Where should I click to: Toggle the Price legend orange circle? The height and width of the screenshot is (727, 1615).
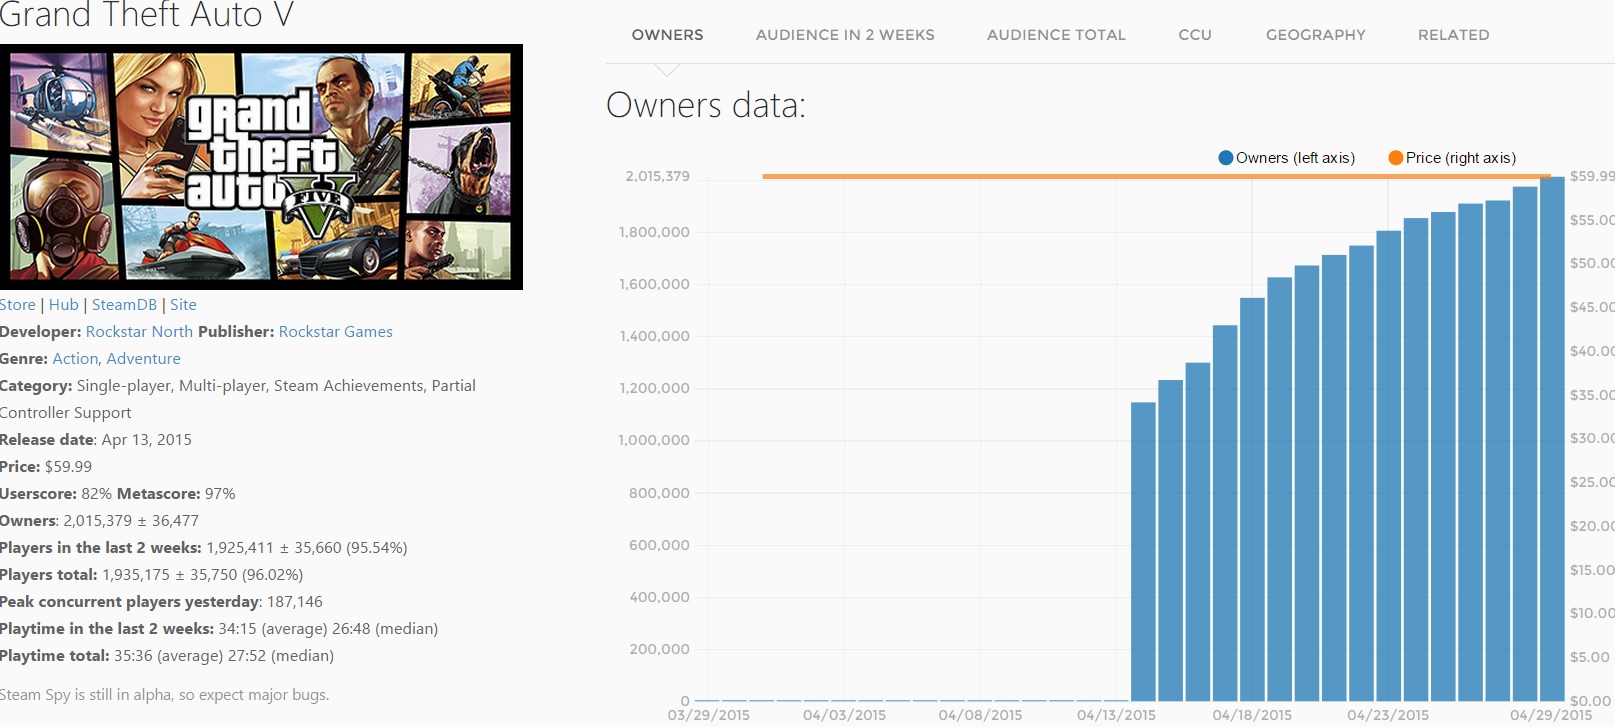(1395, 158)
